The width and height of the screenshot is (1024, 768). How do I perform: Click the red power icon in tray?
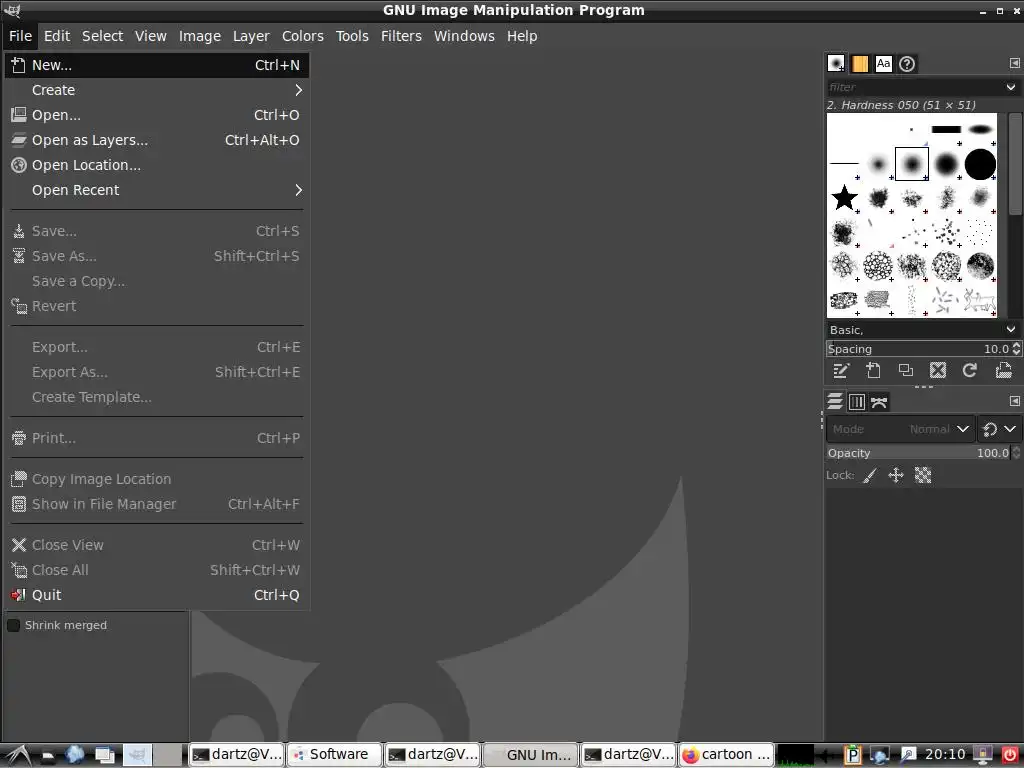pos(1010,755)
